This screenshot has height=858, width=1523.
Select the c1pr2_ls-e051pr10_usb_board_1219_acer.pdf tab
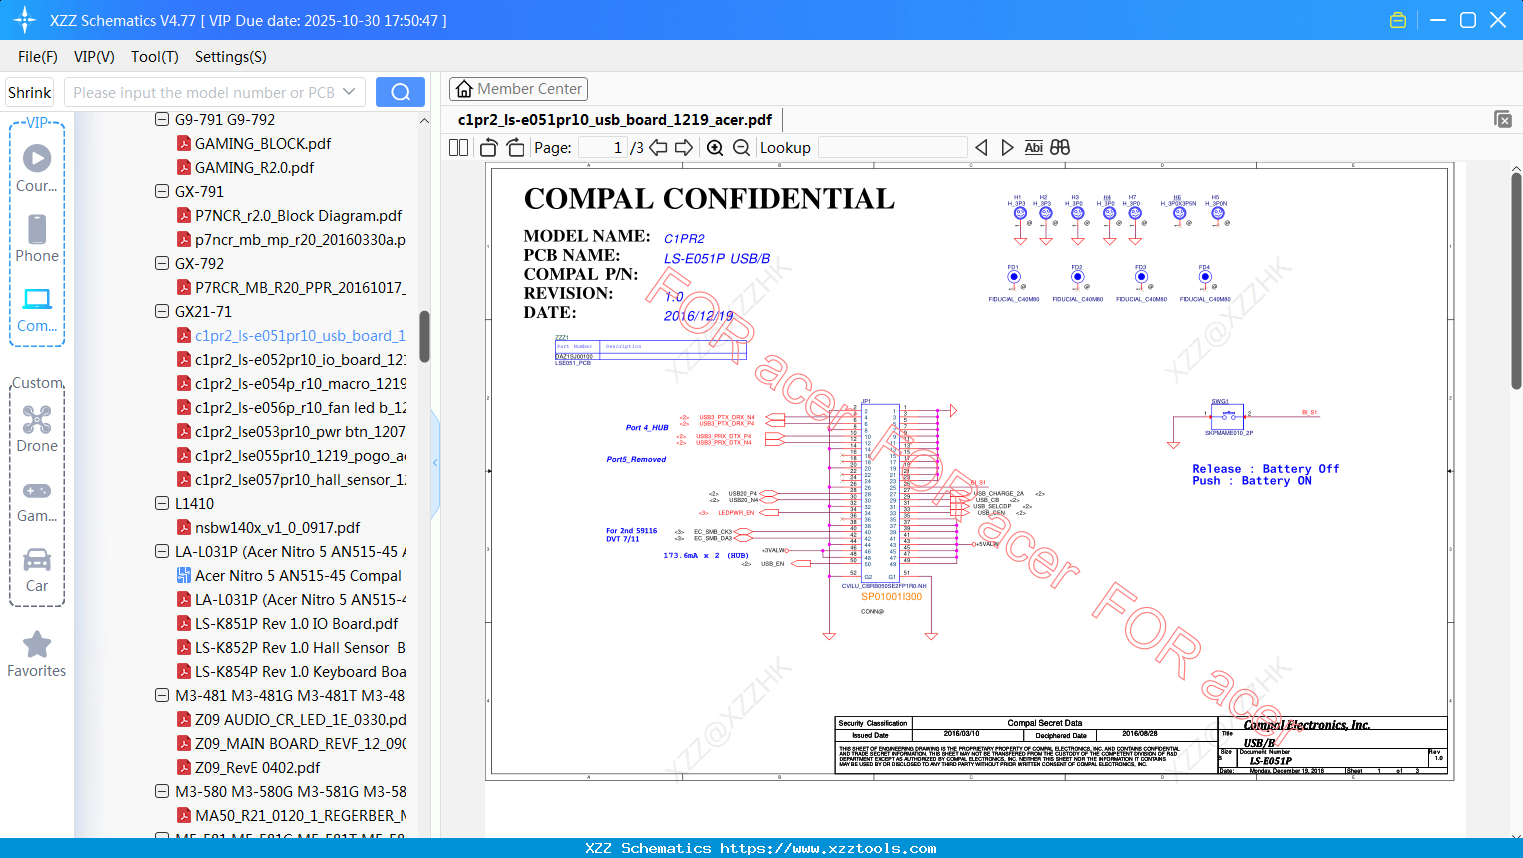click(615, 120)
